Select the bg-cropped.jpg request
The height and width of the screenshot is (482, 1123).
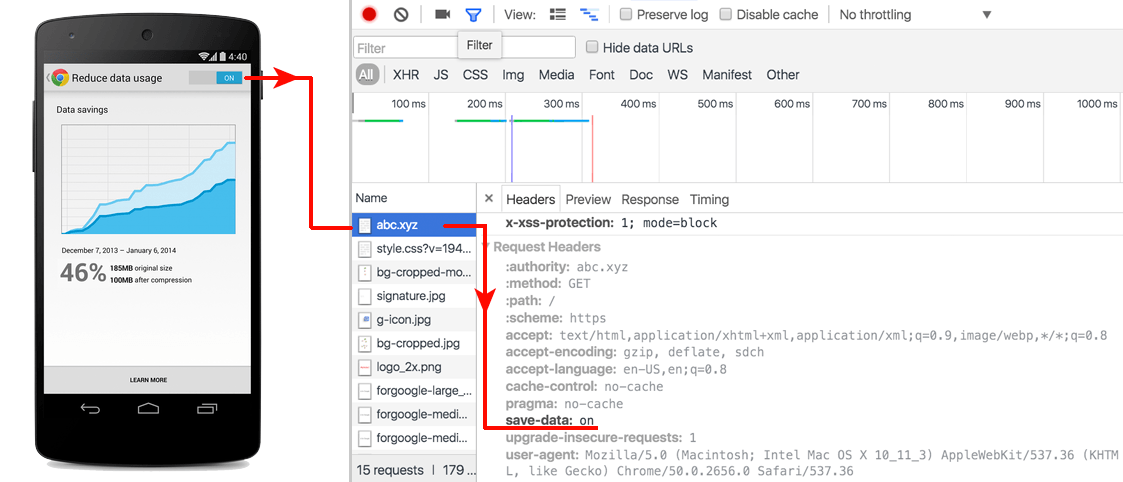414,343
